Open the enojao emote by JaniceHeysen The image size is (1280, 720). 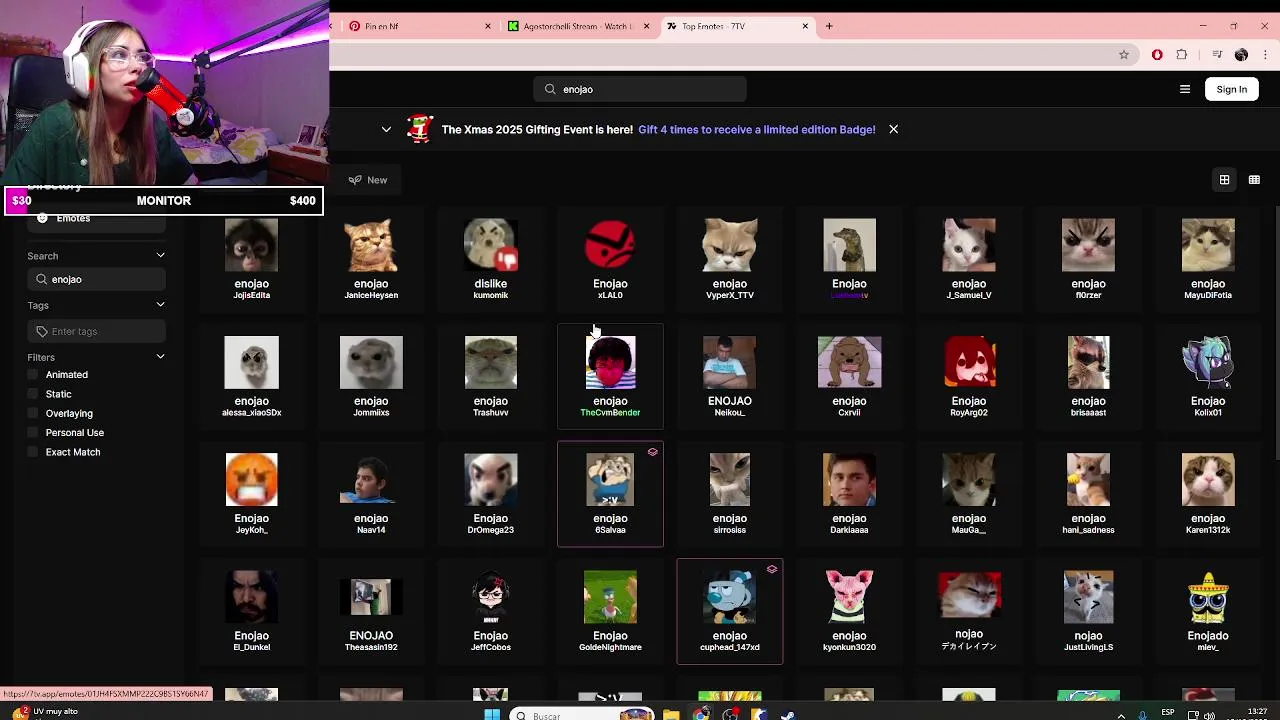pos(371,258)
